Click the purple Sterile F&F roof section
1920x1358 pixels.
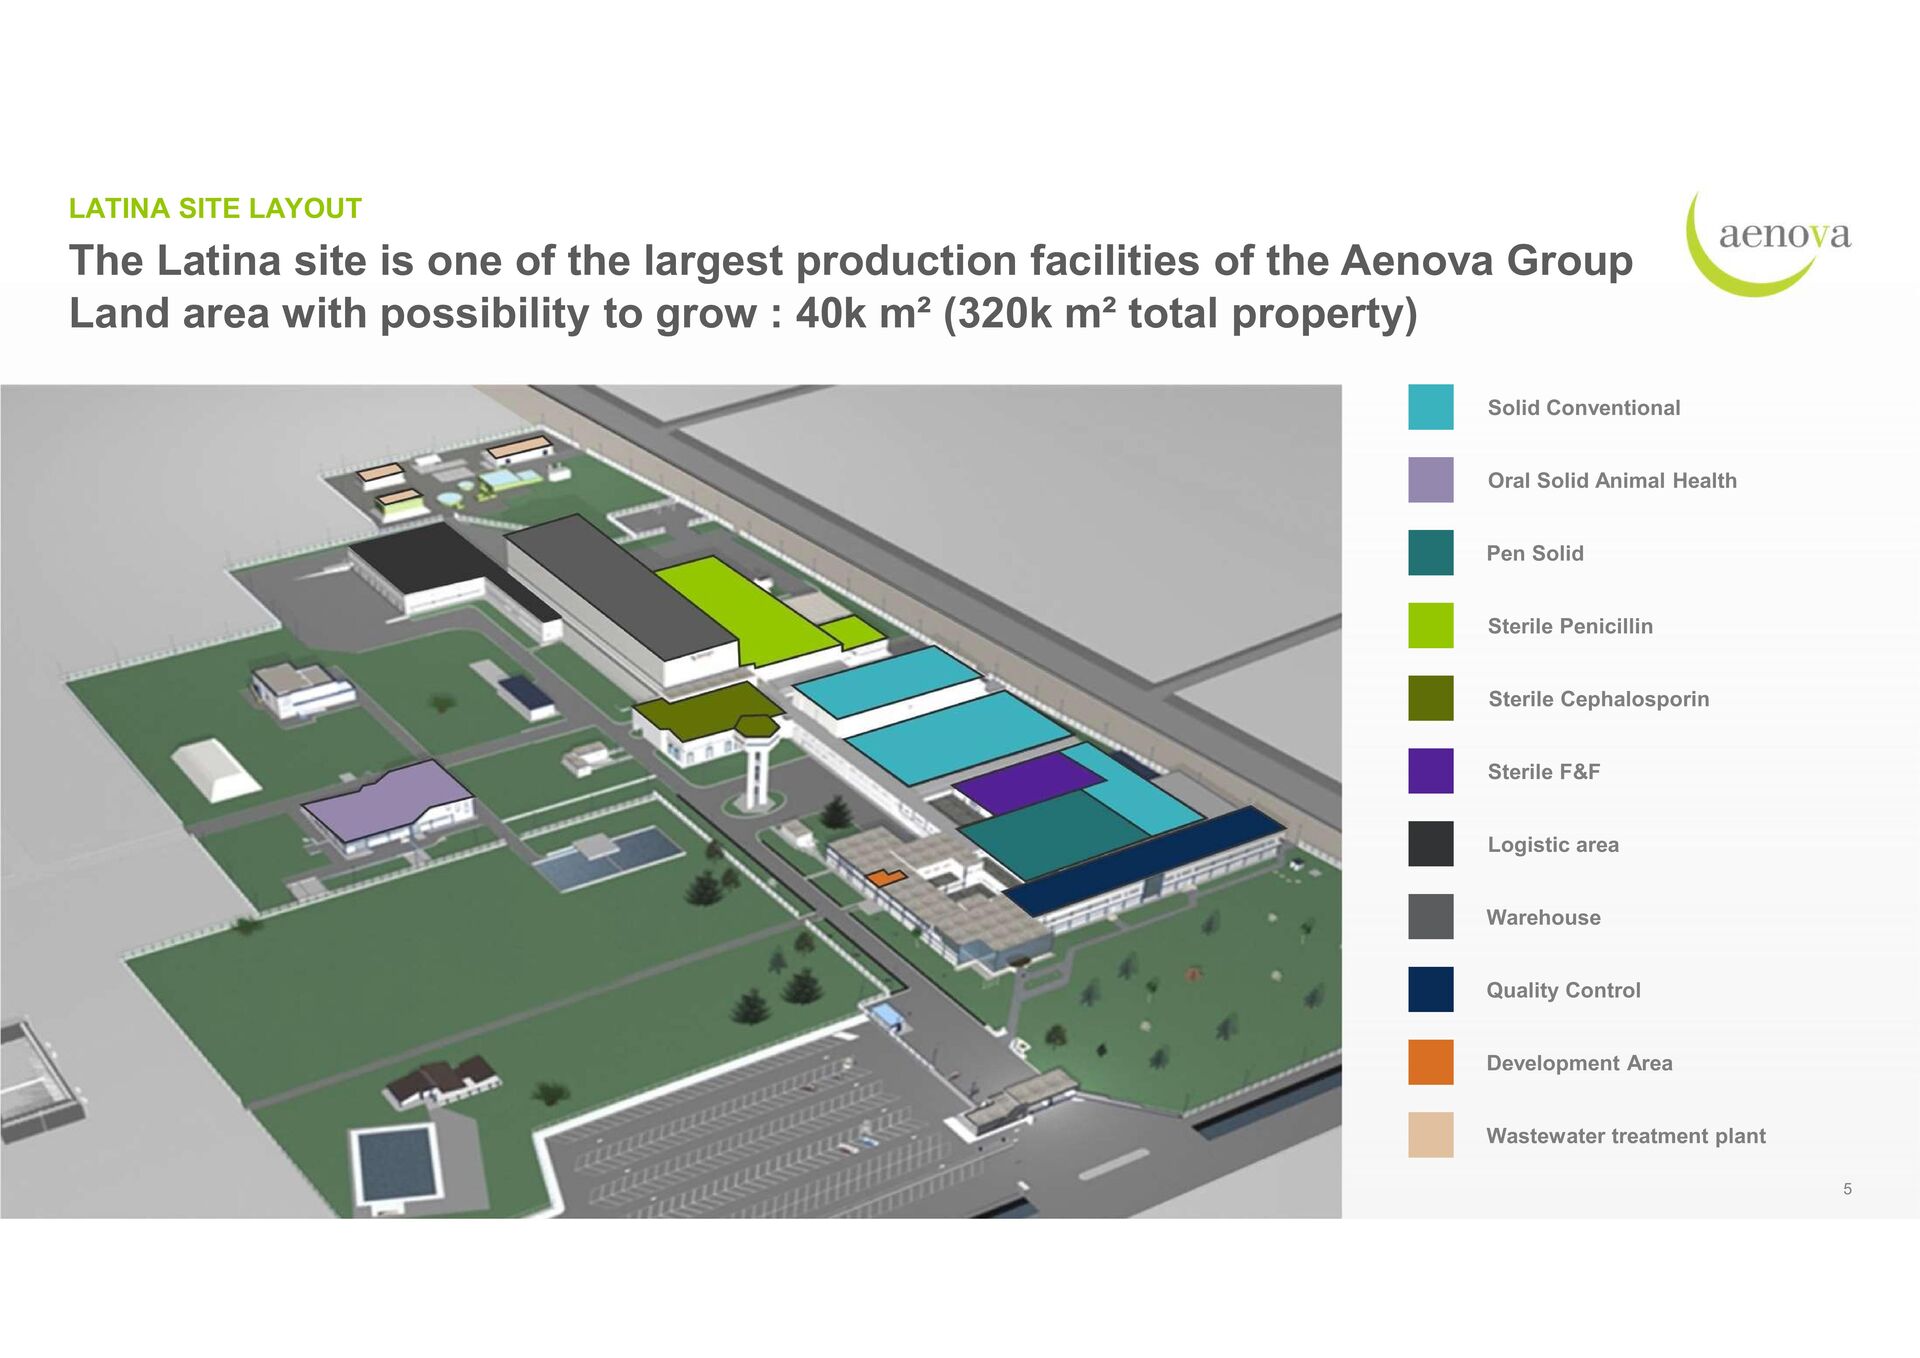point(1028,782)
